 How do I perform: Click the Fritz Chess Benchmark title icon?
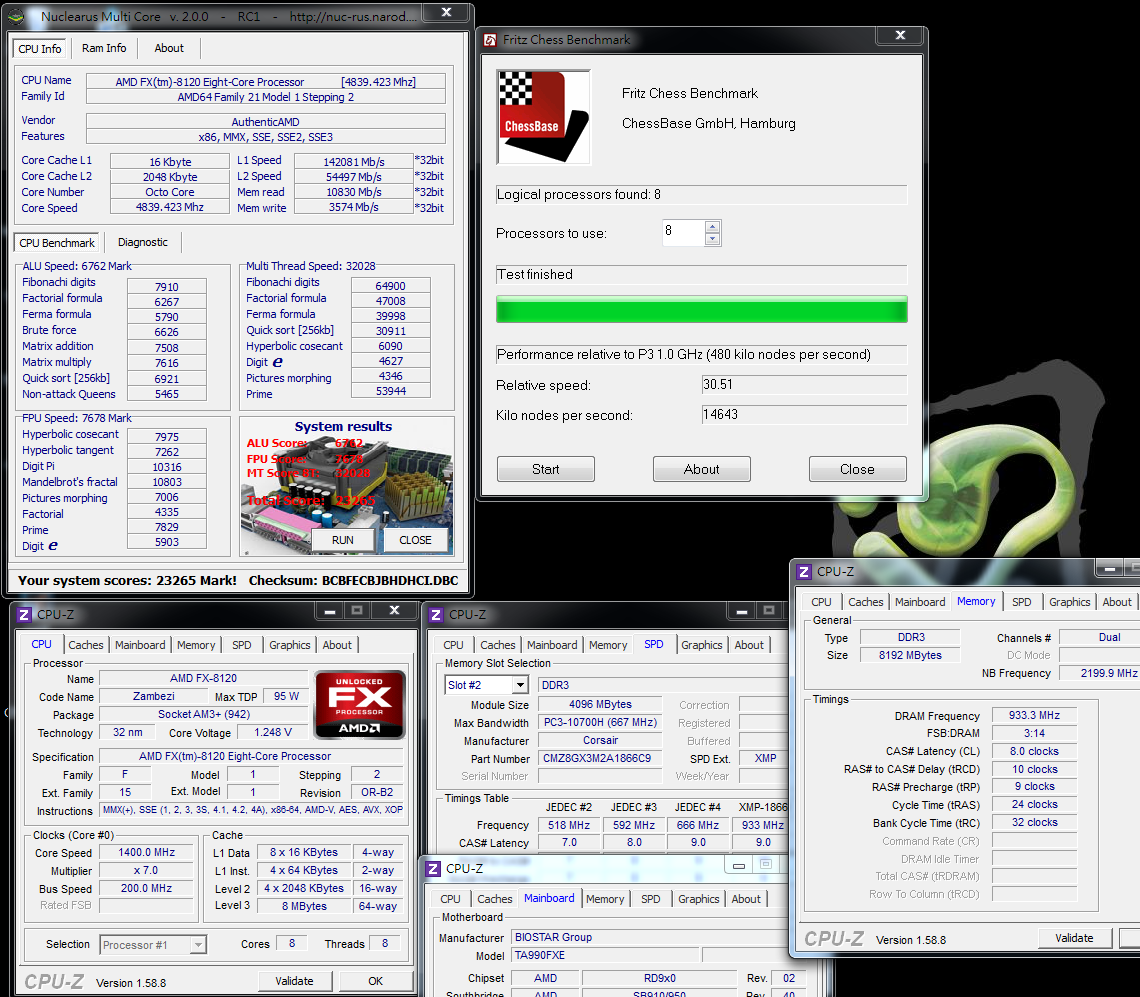[490, 39]
